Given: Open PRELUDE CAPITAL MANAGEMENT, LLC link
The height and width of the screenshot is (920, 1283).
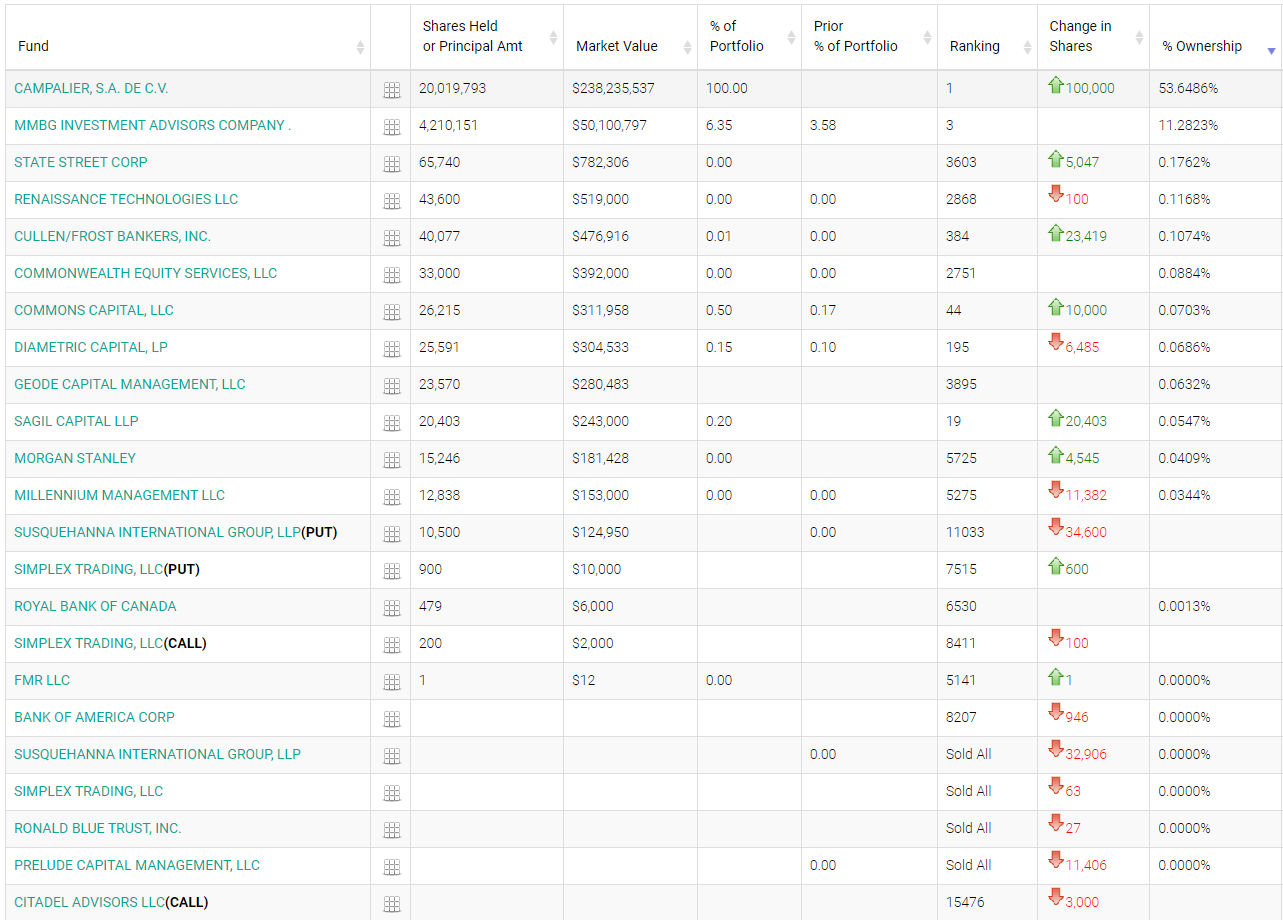Looking at the screenshot, I should pyautogui.click(x=137, y=865).
